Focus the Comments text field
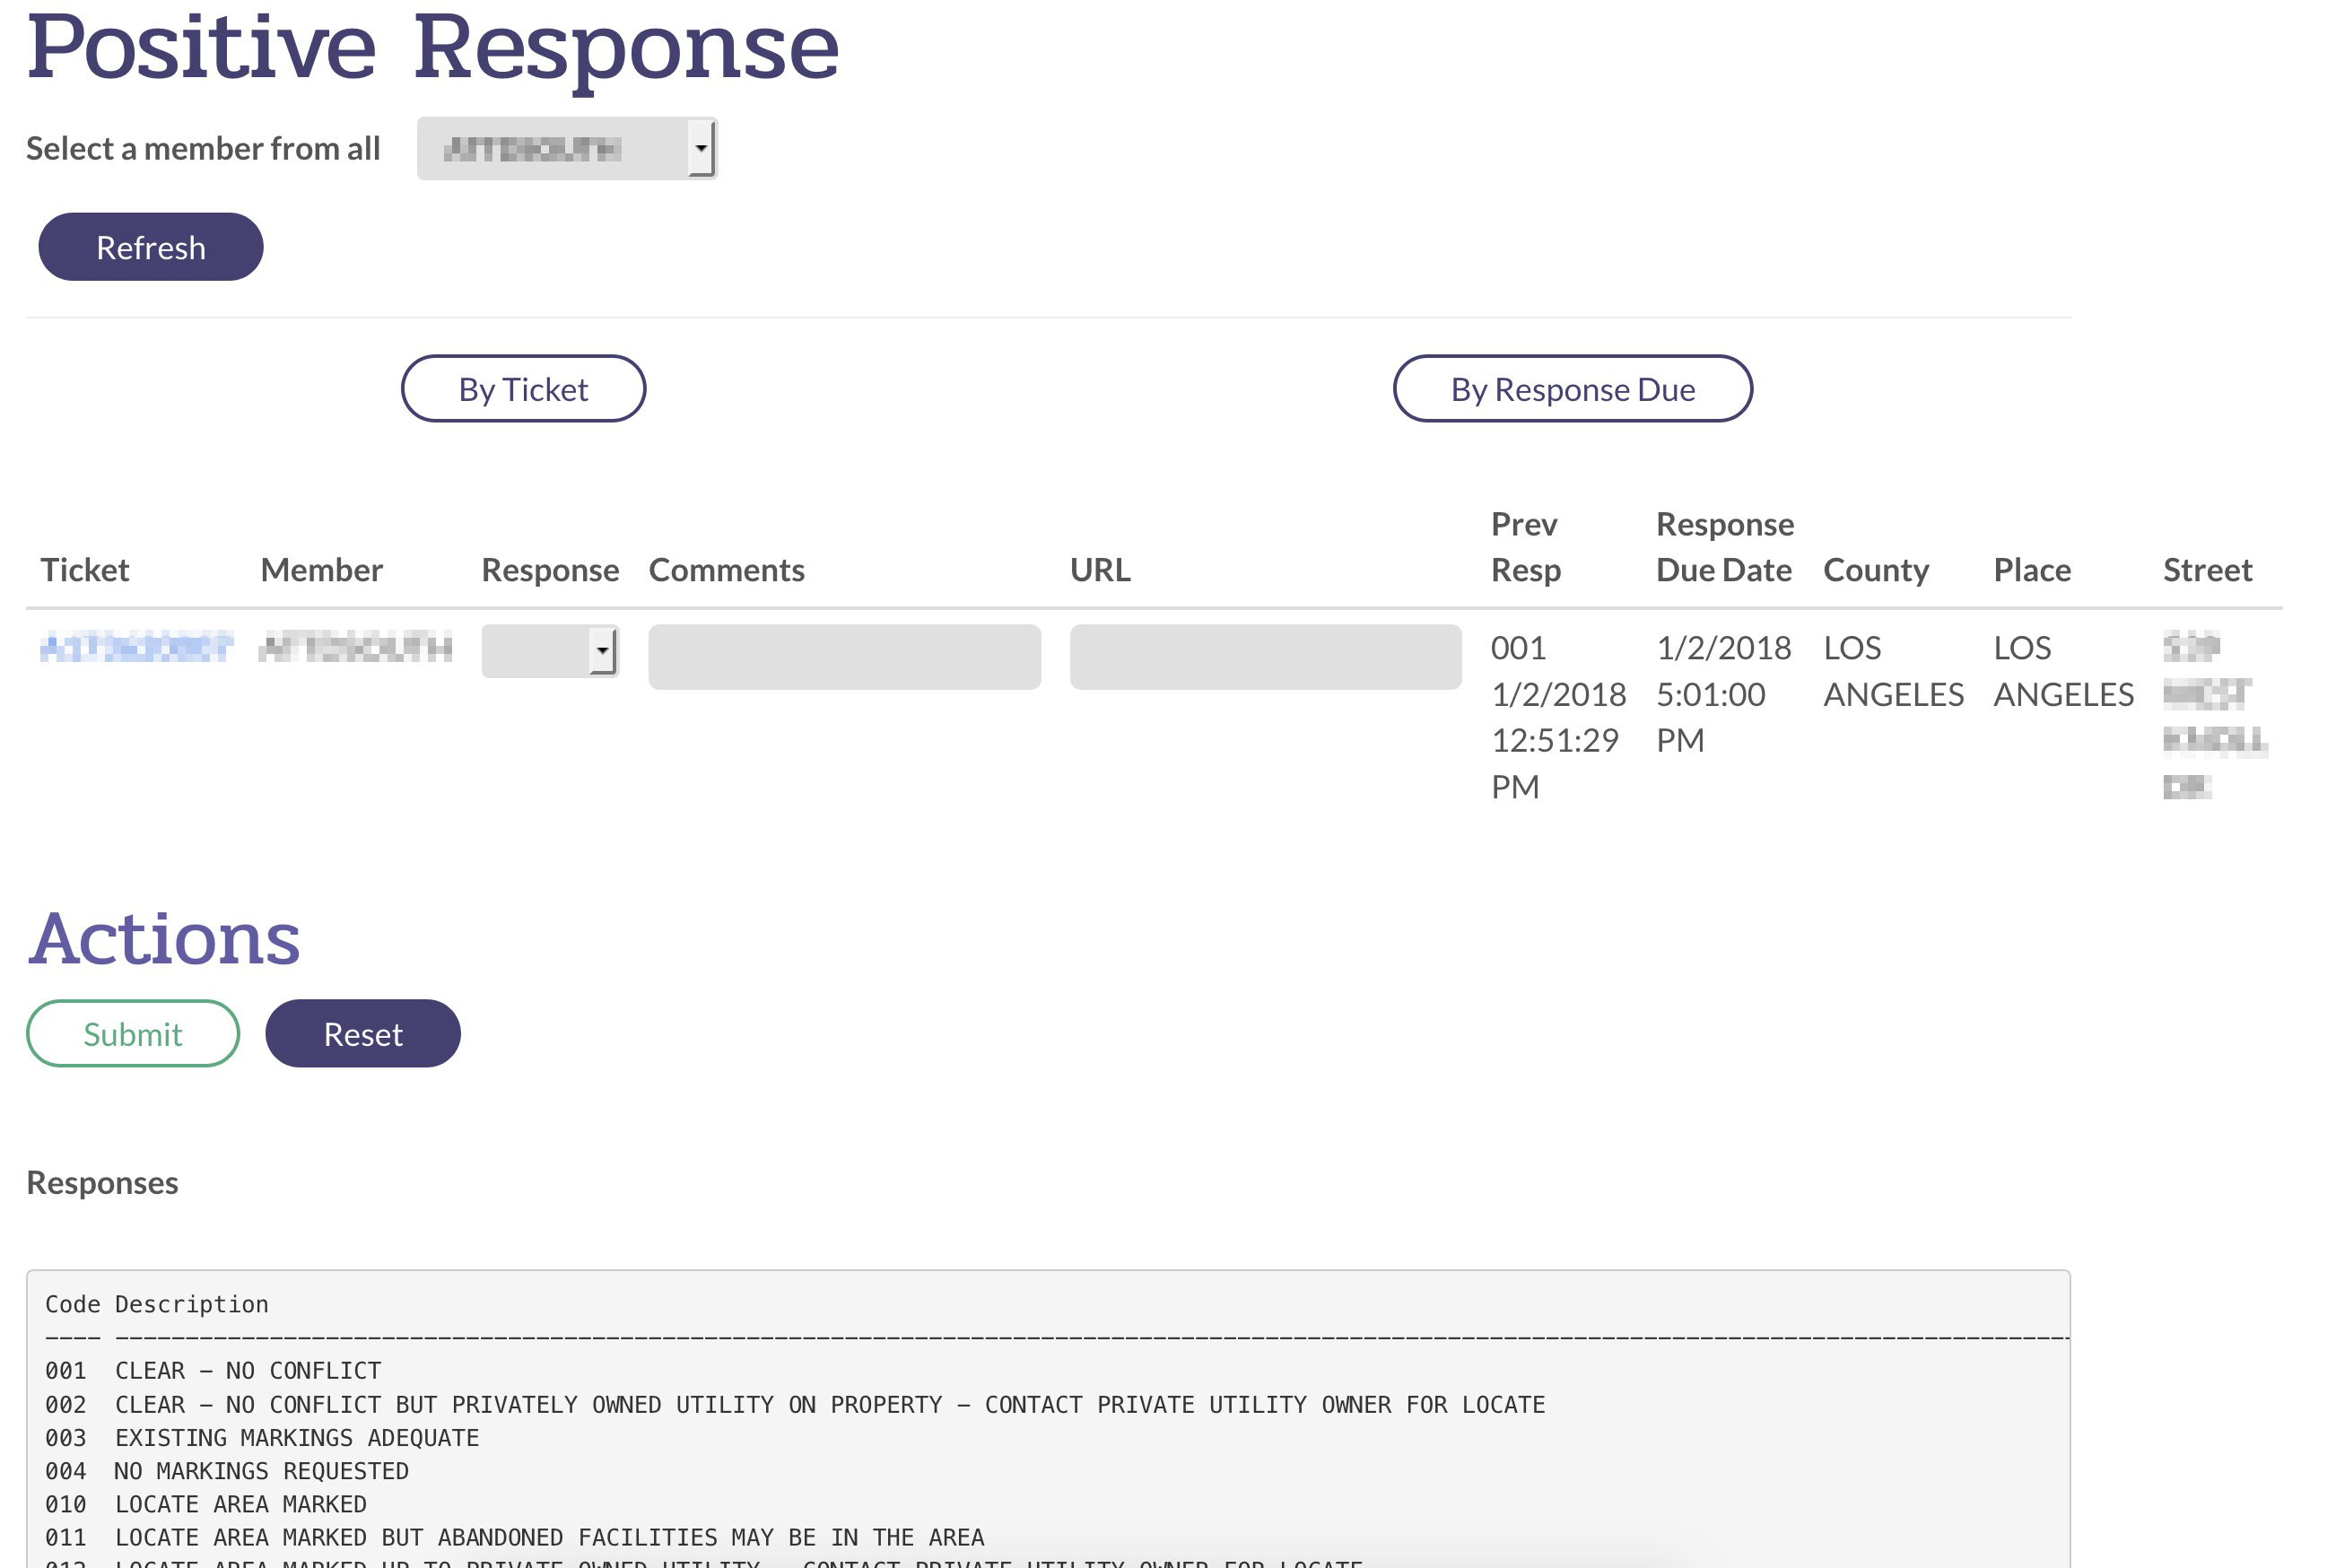Screen dimensions: 2327x1568 [x=843, y=657]
